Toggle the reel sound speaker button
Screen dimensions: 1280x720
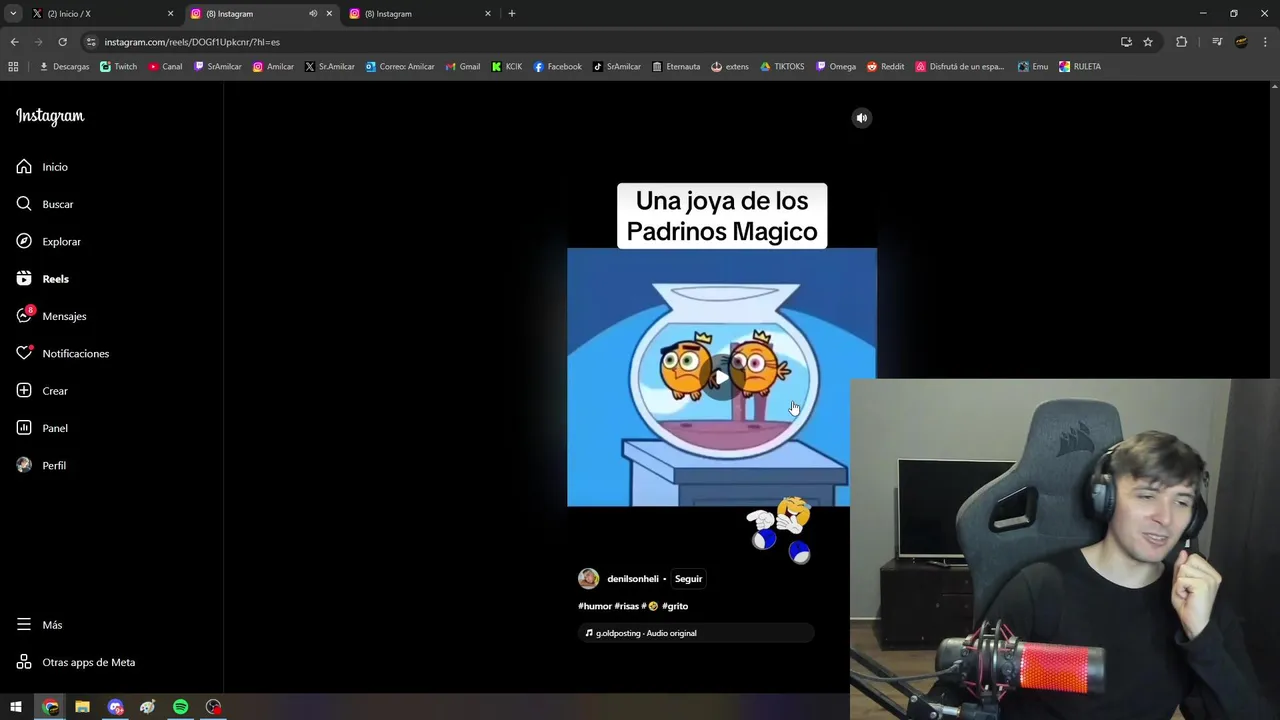862,118
